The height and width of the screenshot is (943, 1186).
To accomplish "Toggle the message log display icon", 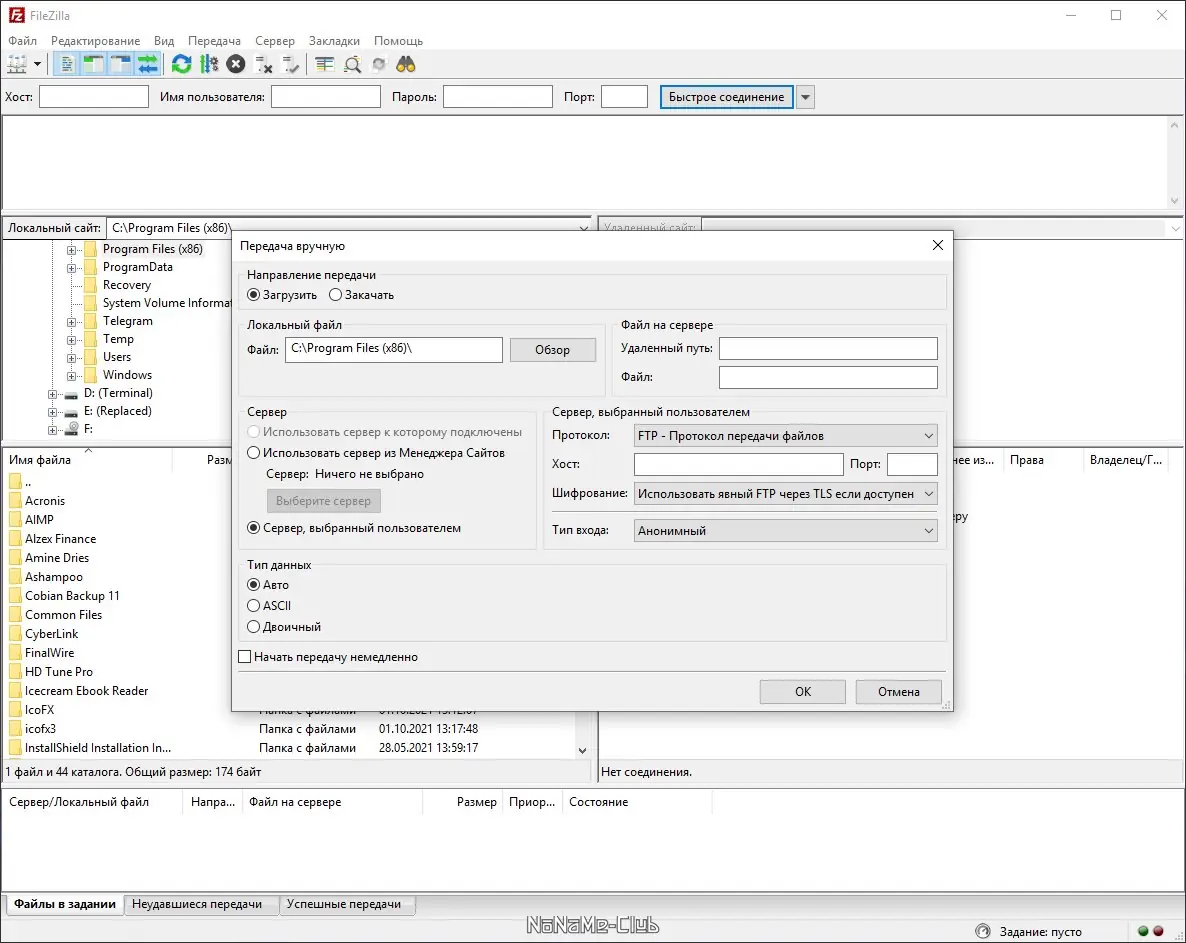I will [68, 64].
